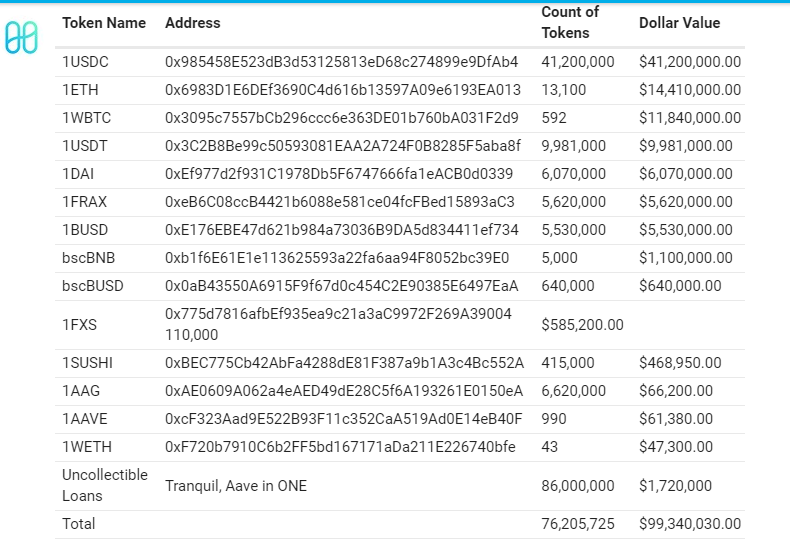This screenshot has height=555, width=790.
Task: Click the 1AAVE token address
Action: pyautogui.click(x=344, y=419)
